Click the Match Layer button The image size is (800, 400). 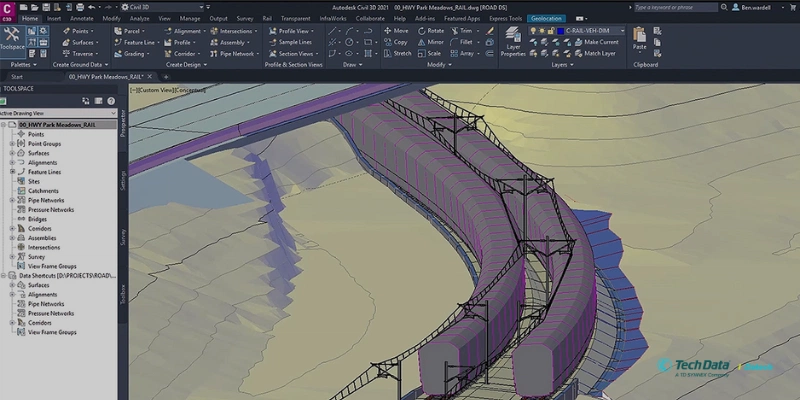(x=595, y=54)
